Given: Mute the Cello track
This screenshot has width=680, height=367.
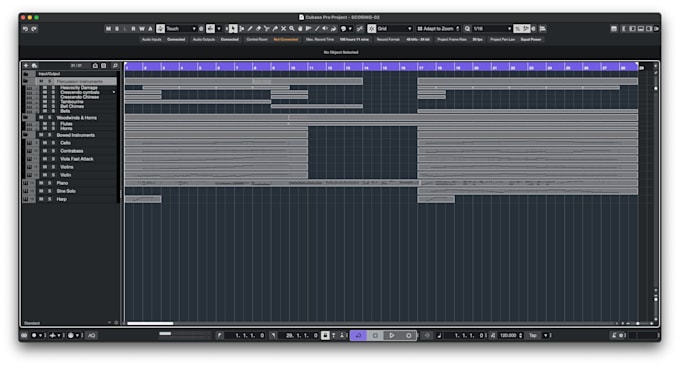Looking at the screenshot, I should [45, 143].
